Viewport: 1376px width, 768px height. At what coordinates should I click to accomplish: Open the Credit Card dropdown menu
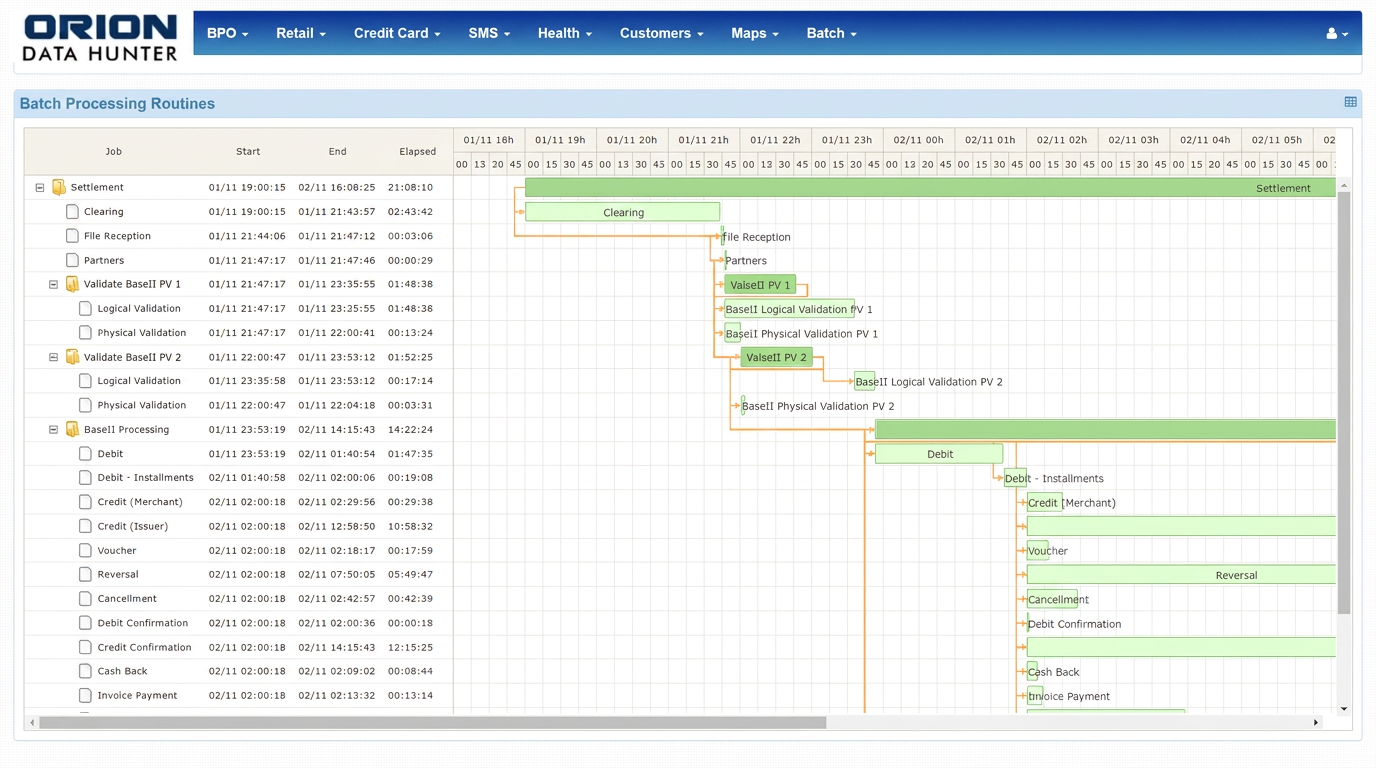point(397,33)
